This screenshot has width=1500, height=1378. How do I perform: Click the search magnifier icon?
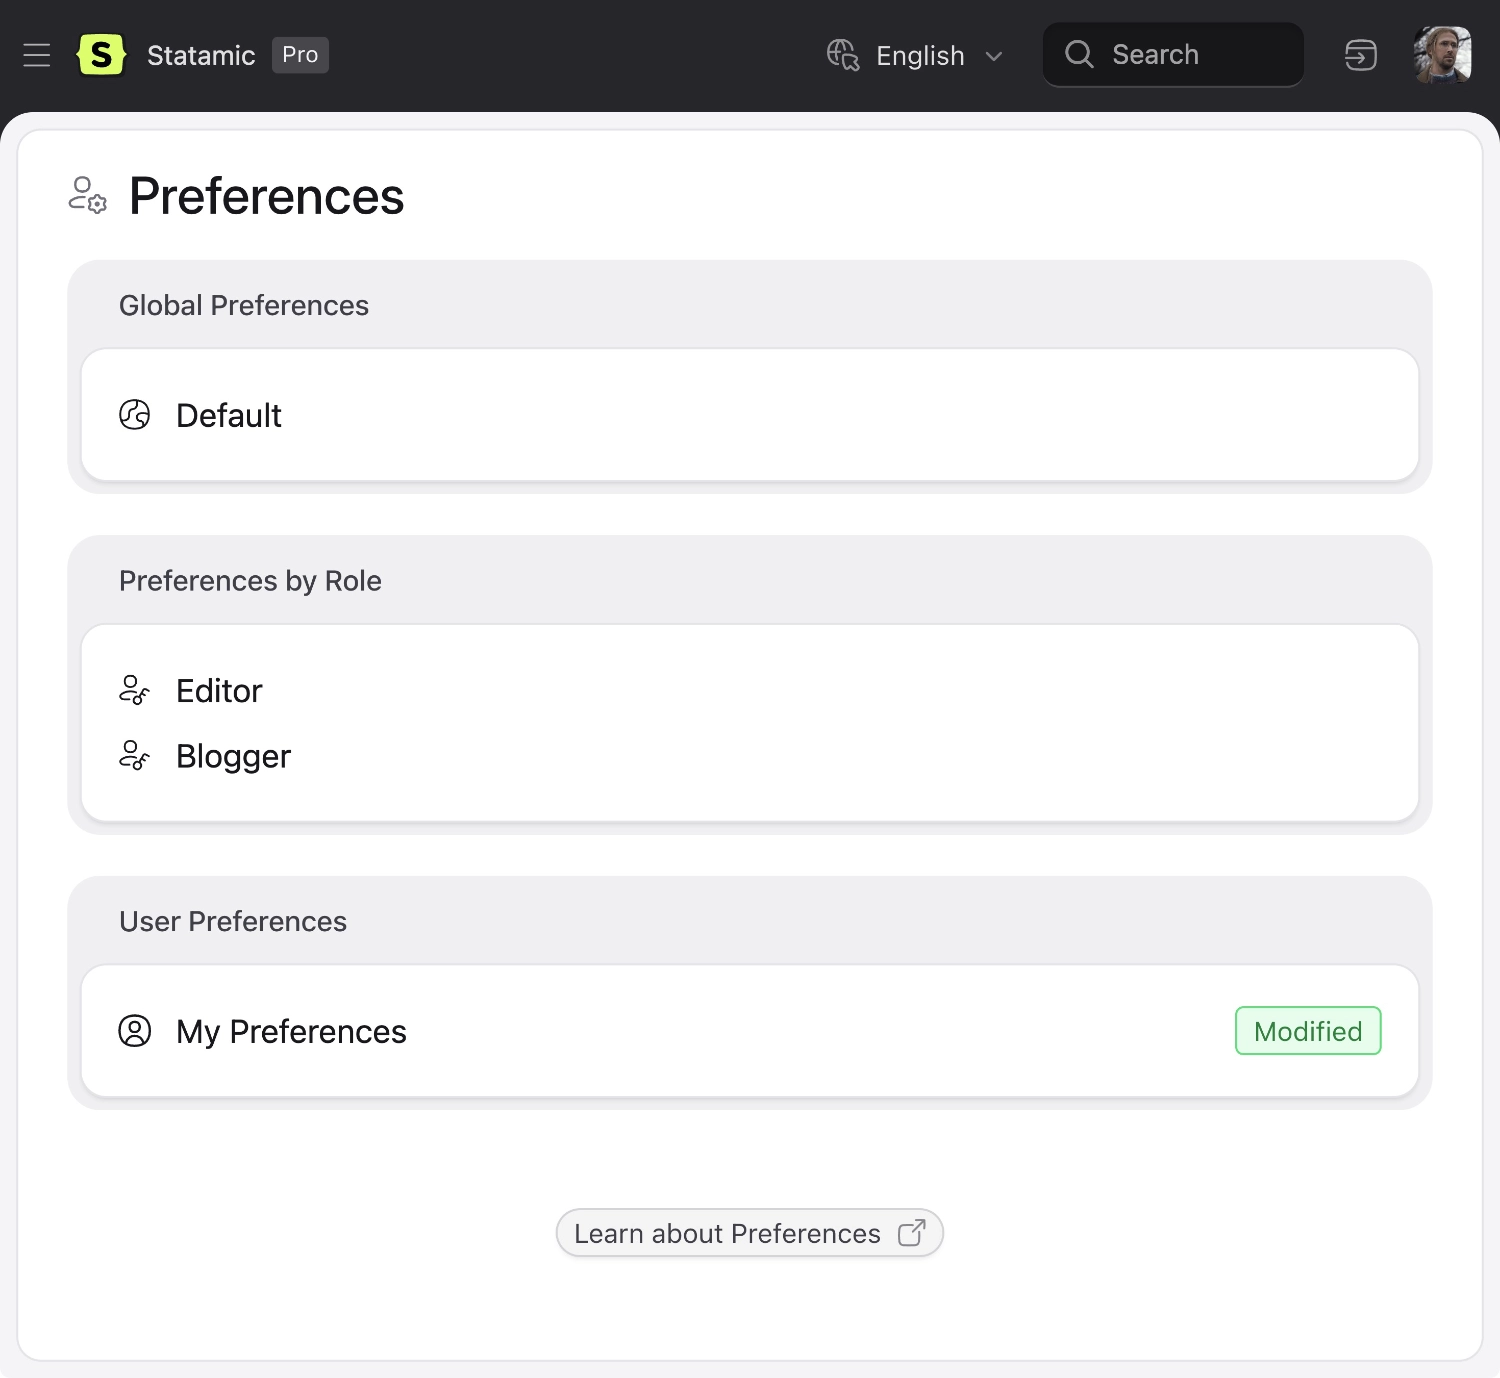tap(1079, 55)
